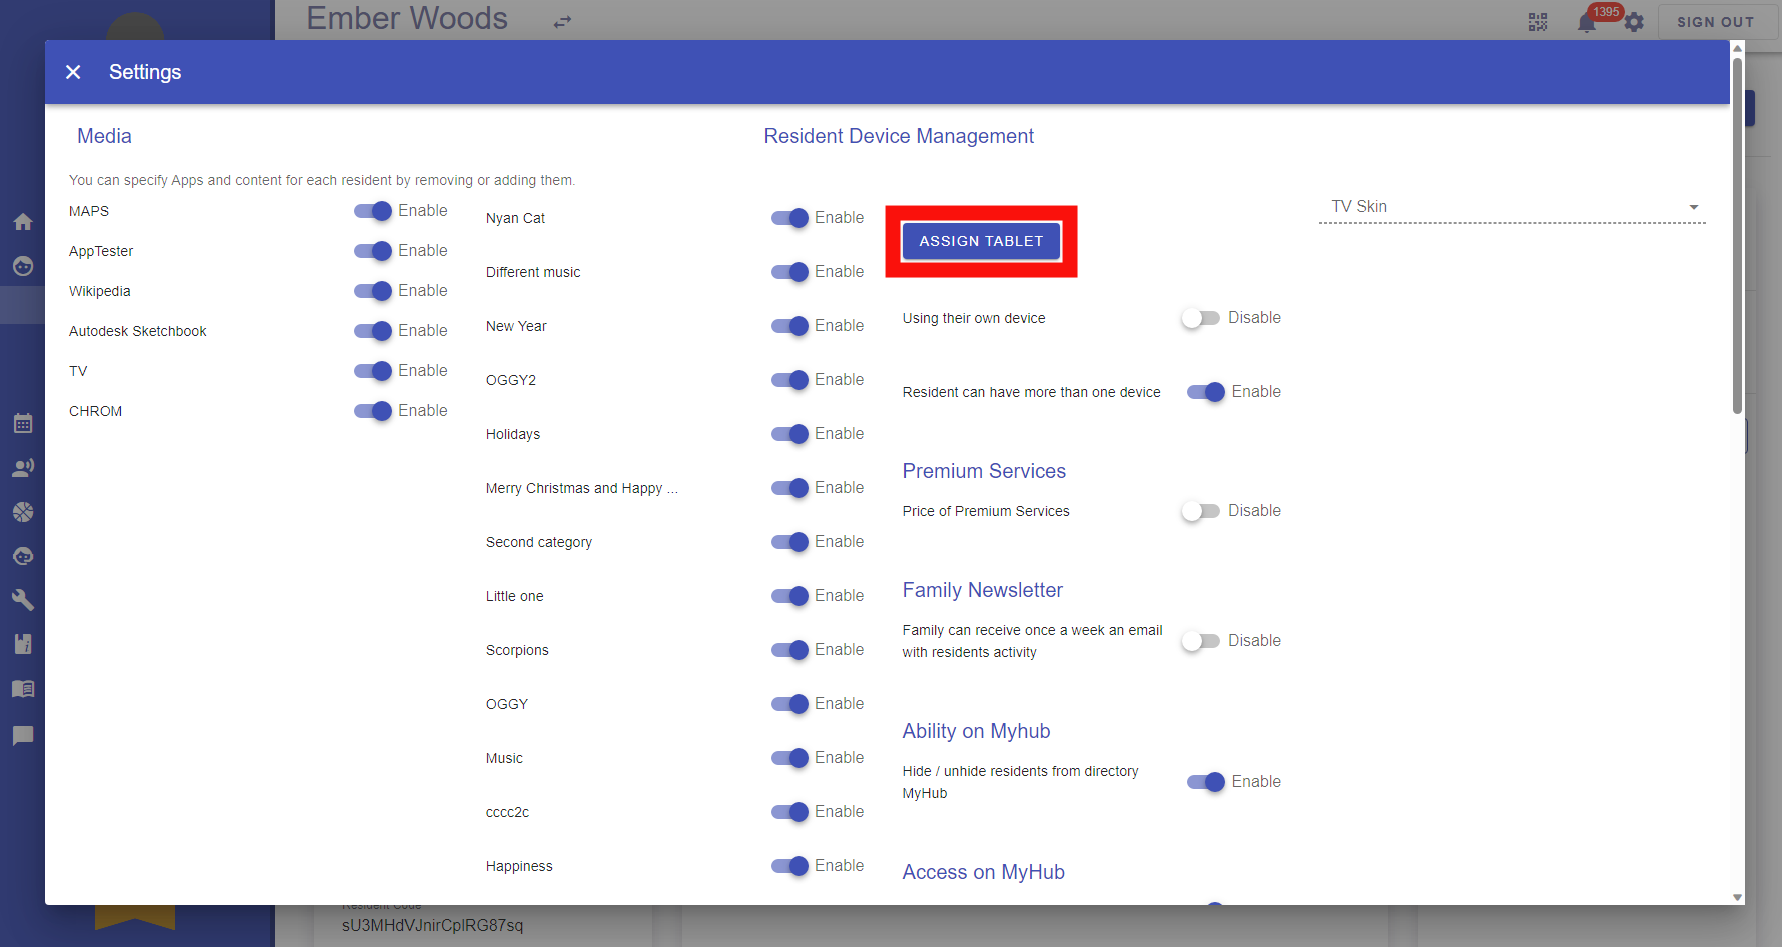
Task: Toggle the Different music switch
Action: coord(790,272)
